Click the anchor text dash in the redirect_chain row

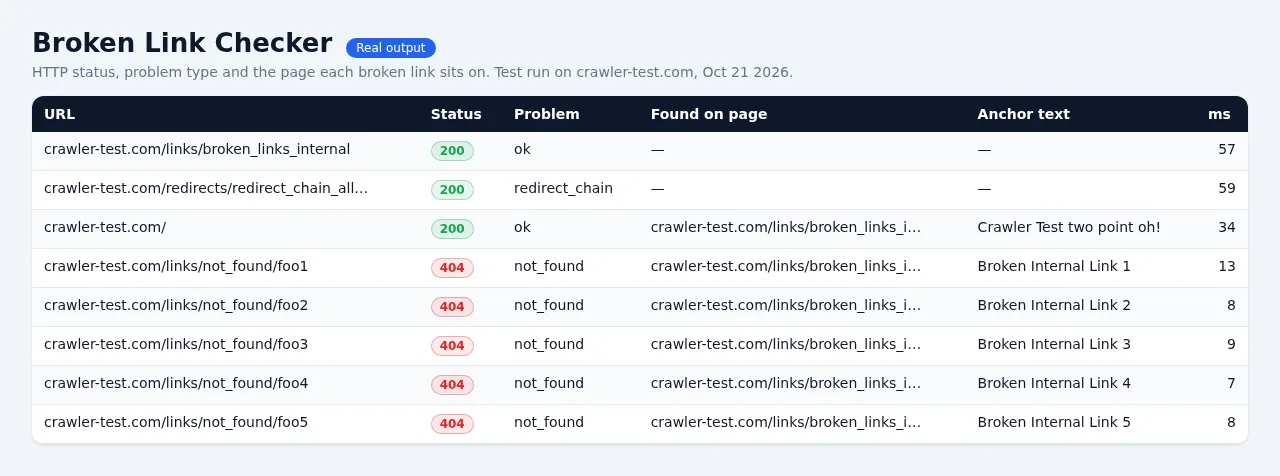(984, 188)
